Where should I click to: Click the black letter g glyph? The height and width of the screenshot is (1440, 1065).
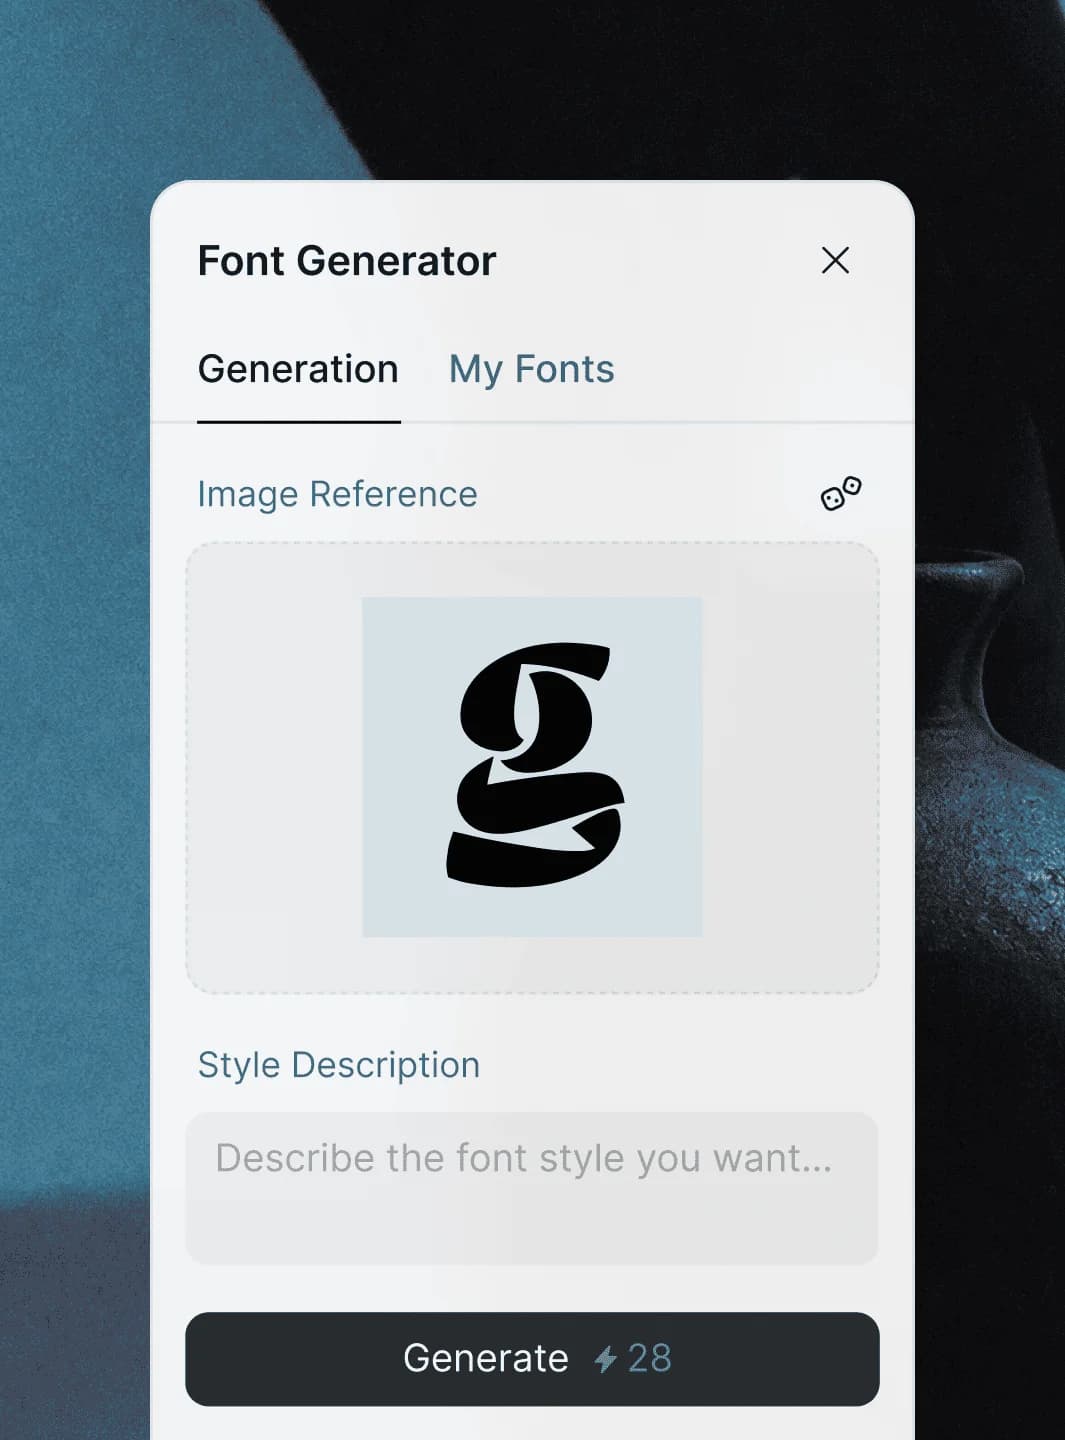(535, 765)
